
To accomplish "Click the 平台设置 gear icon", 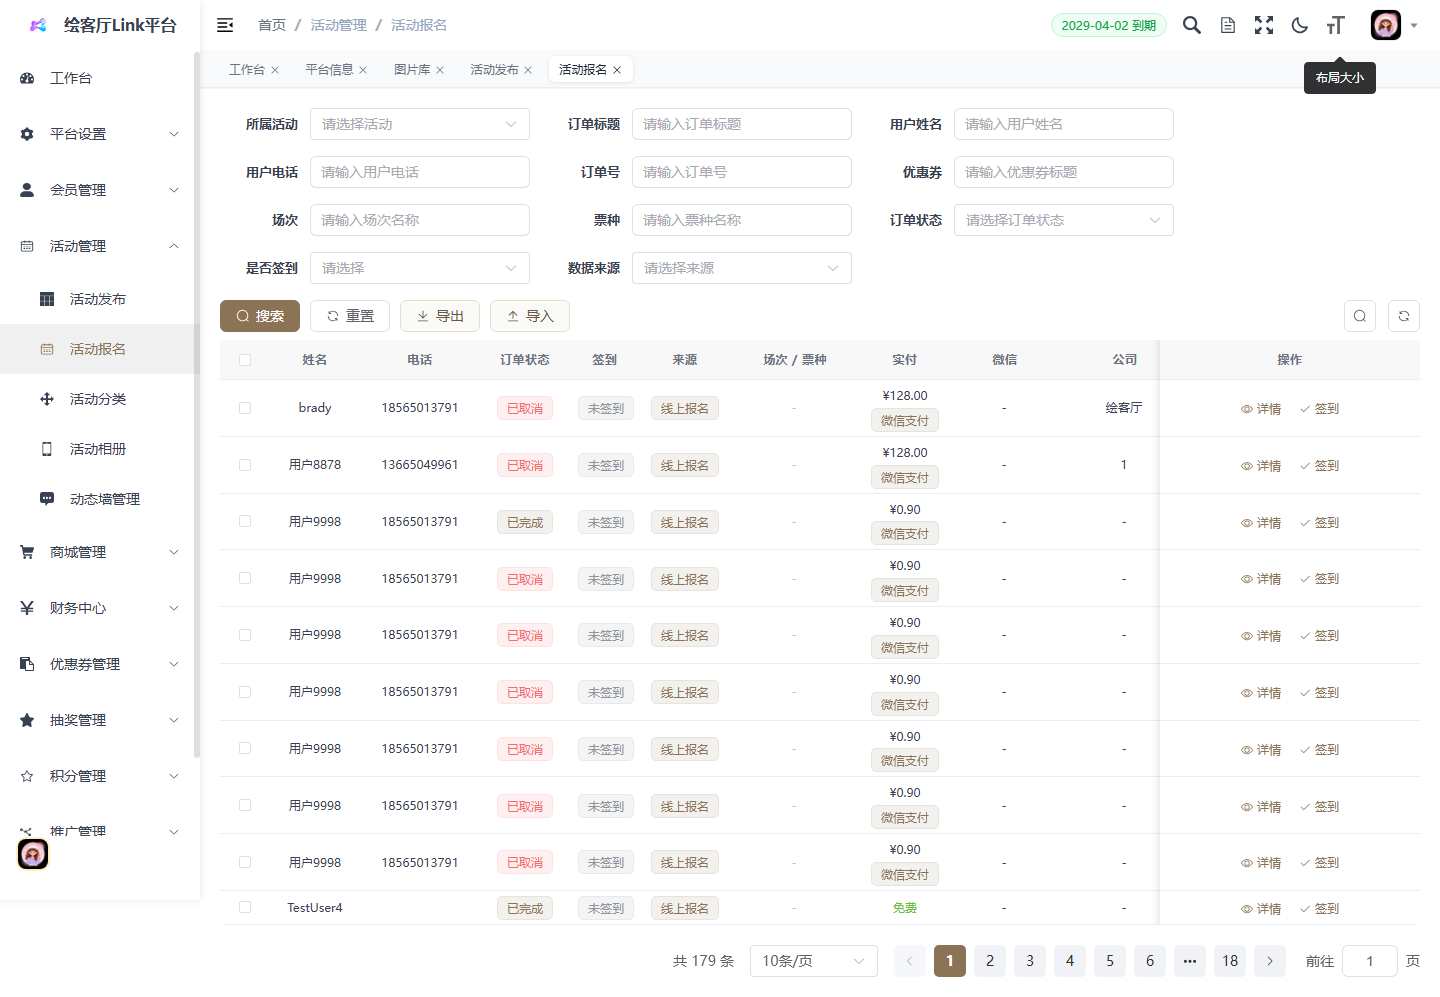I will tap(27, 134).
